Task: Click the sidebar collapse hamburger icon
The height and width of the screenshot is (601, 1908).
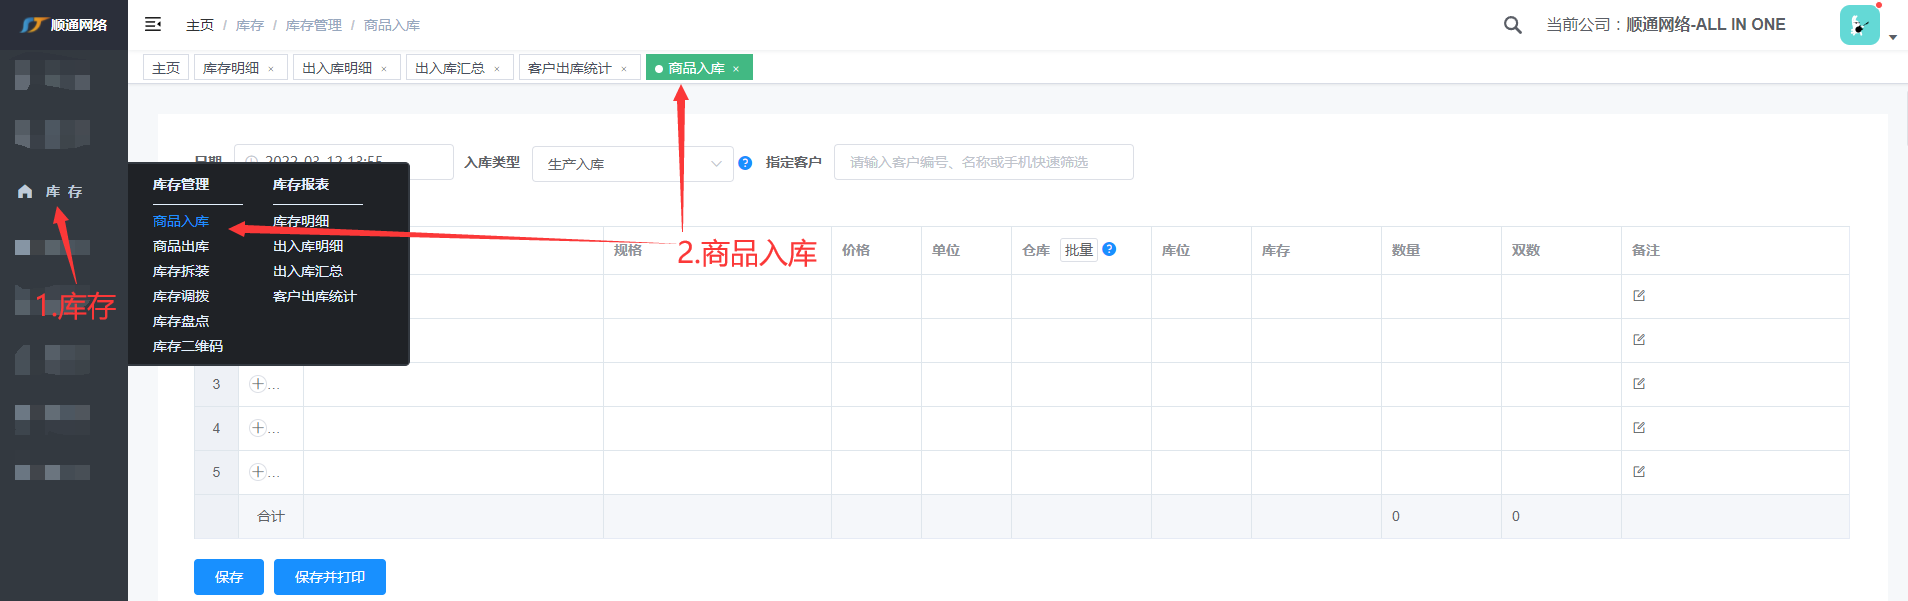Action: tap(153, 24)
